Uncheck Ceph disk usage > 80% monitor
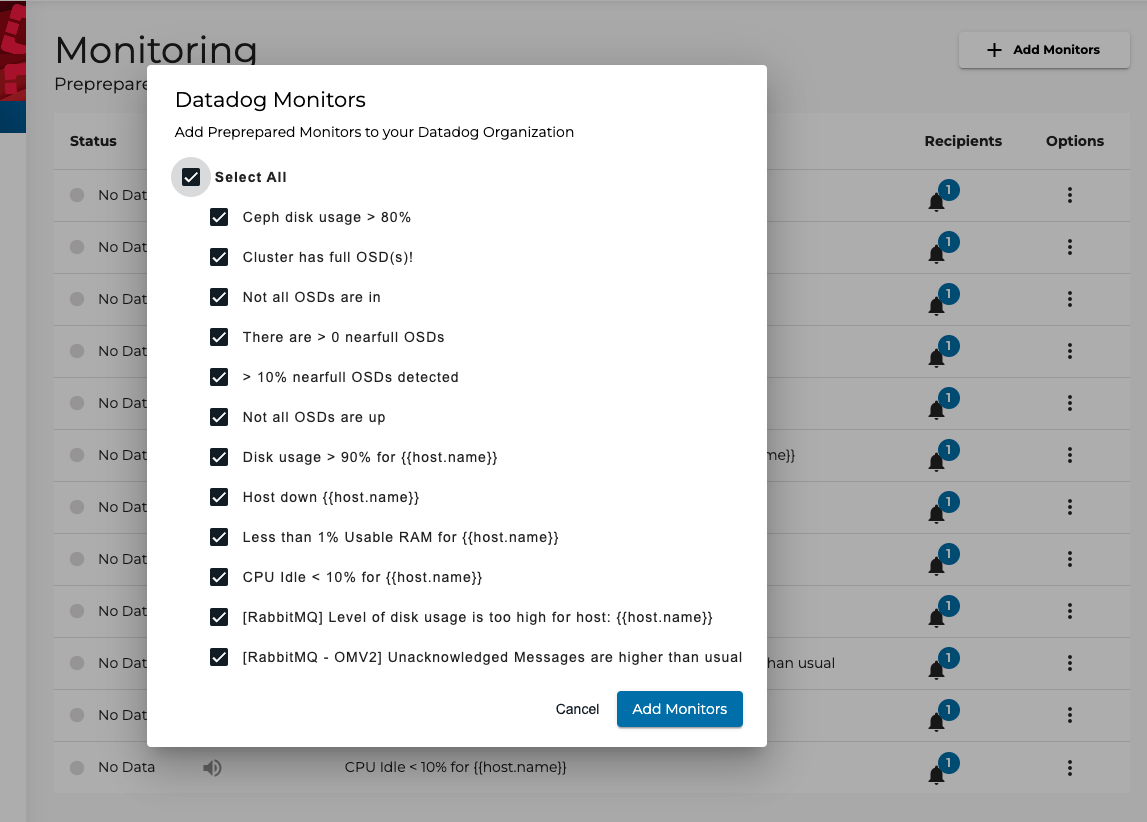This screenshot has height=822, width=1147. coord(219,217)
